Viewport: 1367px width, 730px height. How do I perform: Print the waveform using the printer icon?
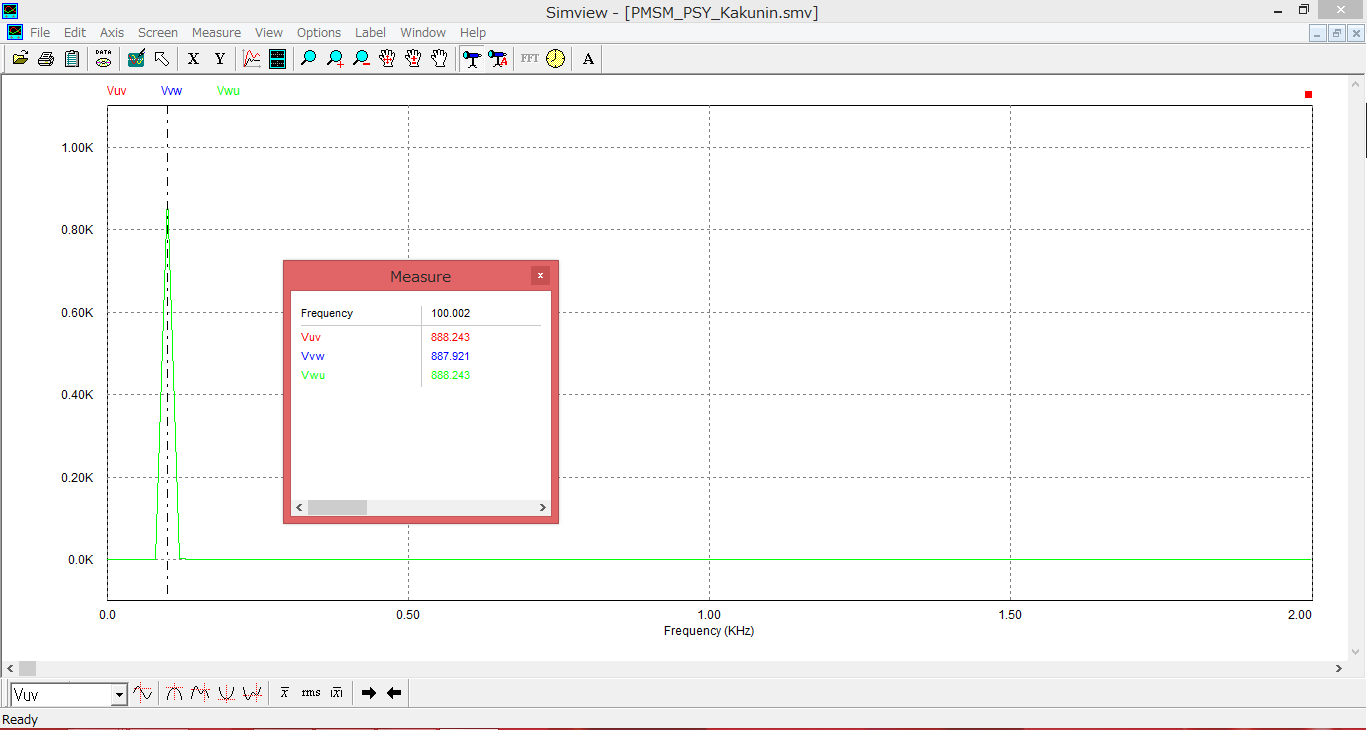[x=45, y=59]
